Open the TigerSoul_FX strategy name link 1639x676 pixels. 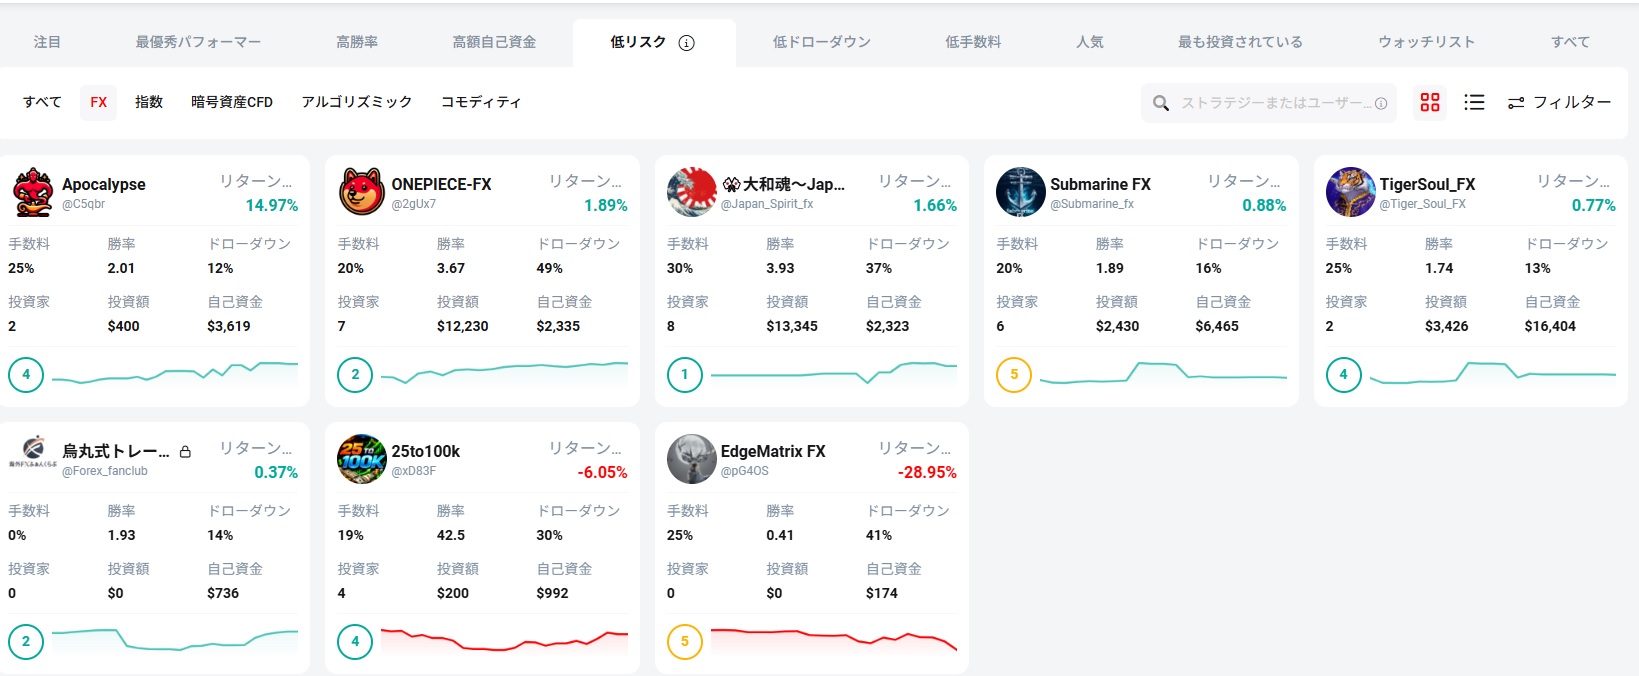tap(1427, 184)
